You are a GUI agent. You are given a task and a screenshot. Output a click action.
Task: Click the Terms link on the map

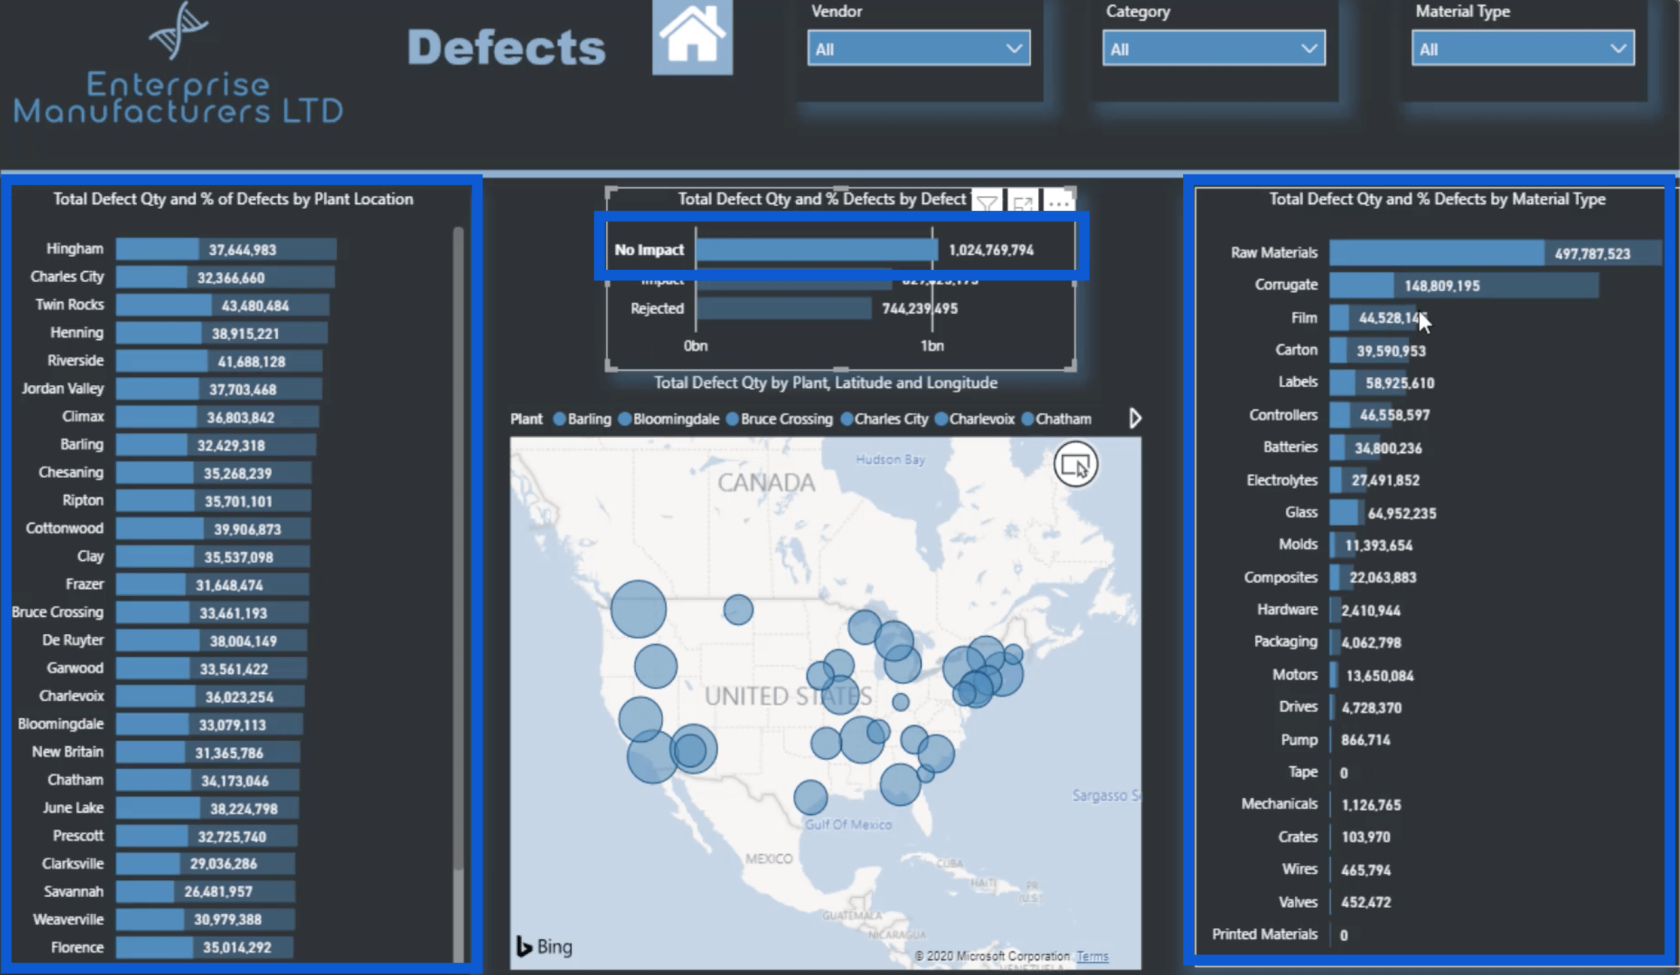click(x=1092, y=956)
